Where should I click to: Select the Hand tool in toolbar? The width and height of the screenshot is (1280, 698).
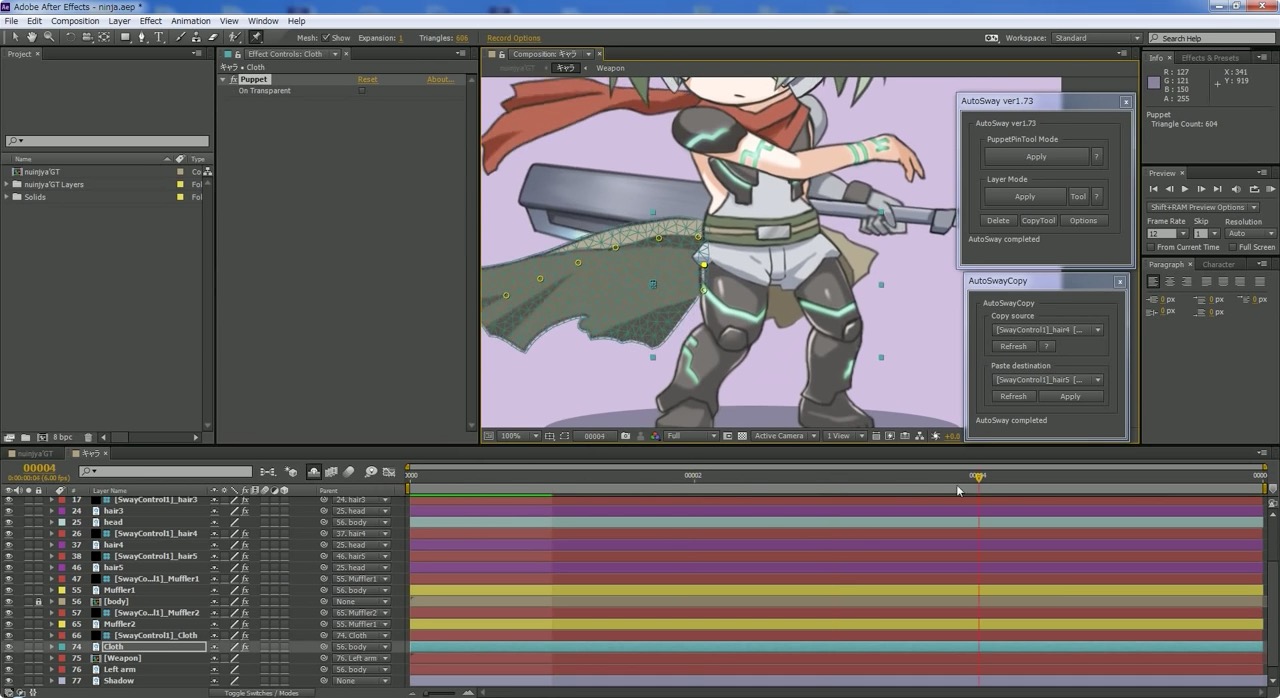coord(32,38)
